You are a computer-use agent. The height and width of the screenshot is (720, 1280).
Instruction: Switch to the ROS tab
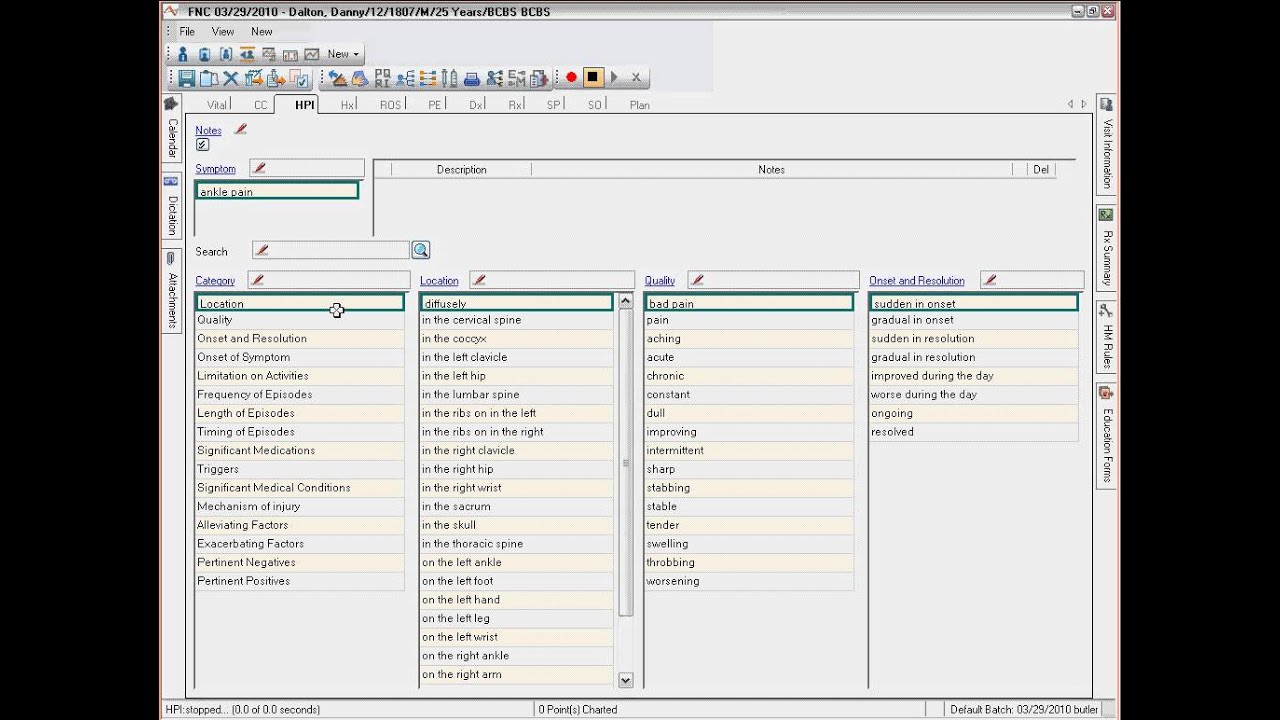pos(391,105)
